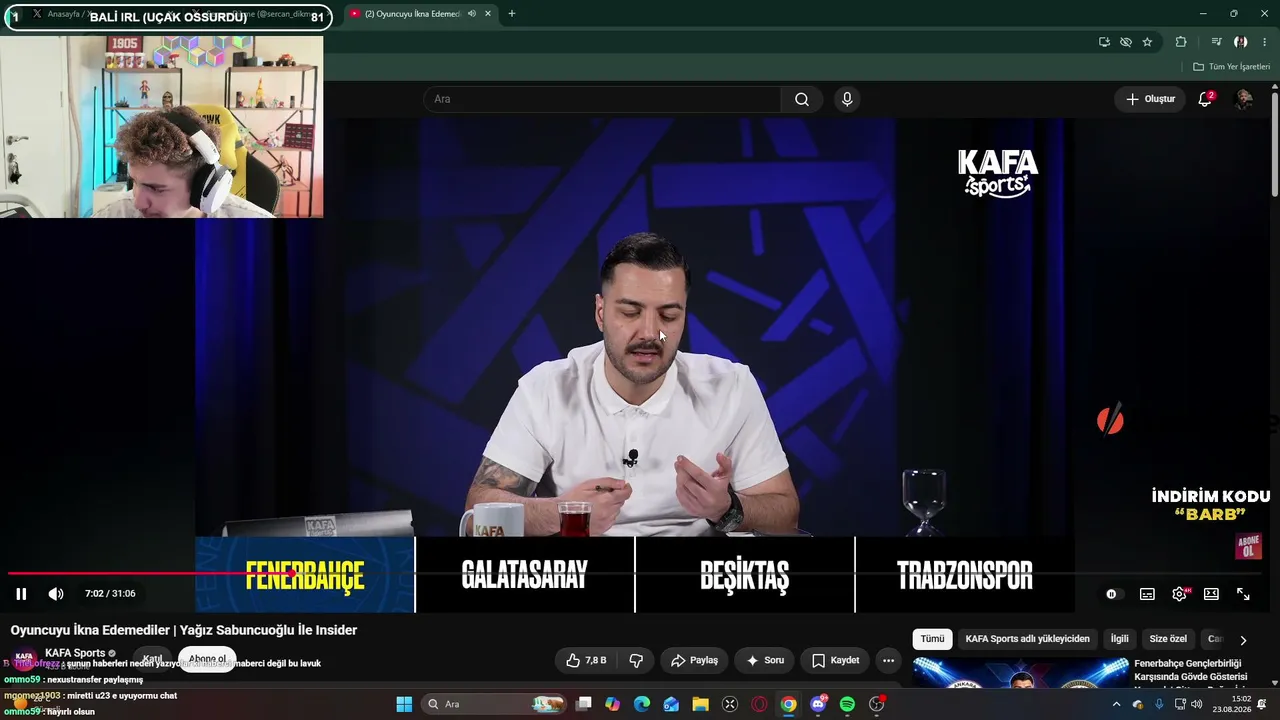
Task: Click the video title Oyuncuyu İkna Edemediler
Action: (x=184, y=630)
